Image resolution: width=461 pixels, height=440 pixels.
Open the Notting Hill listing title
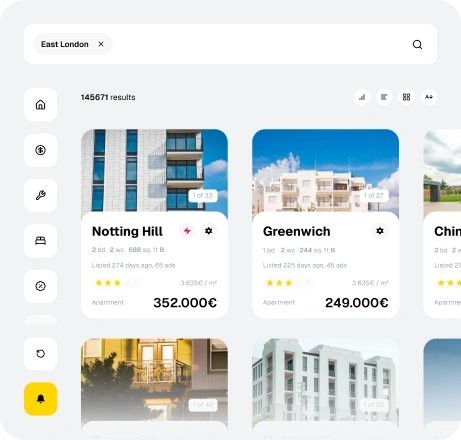[127, 231]
